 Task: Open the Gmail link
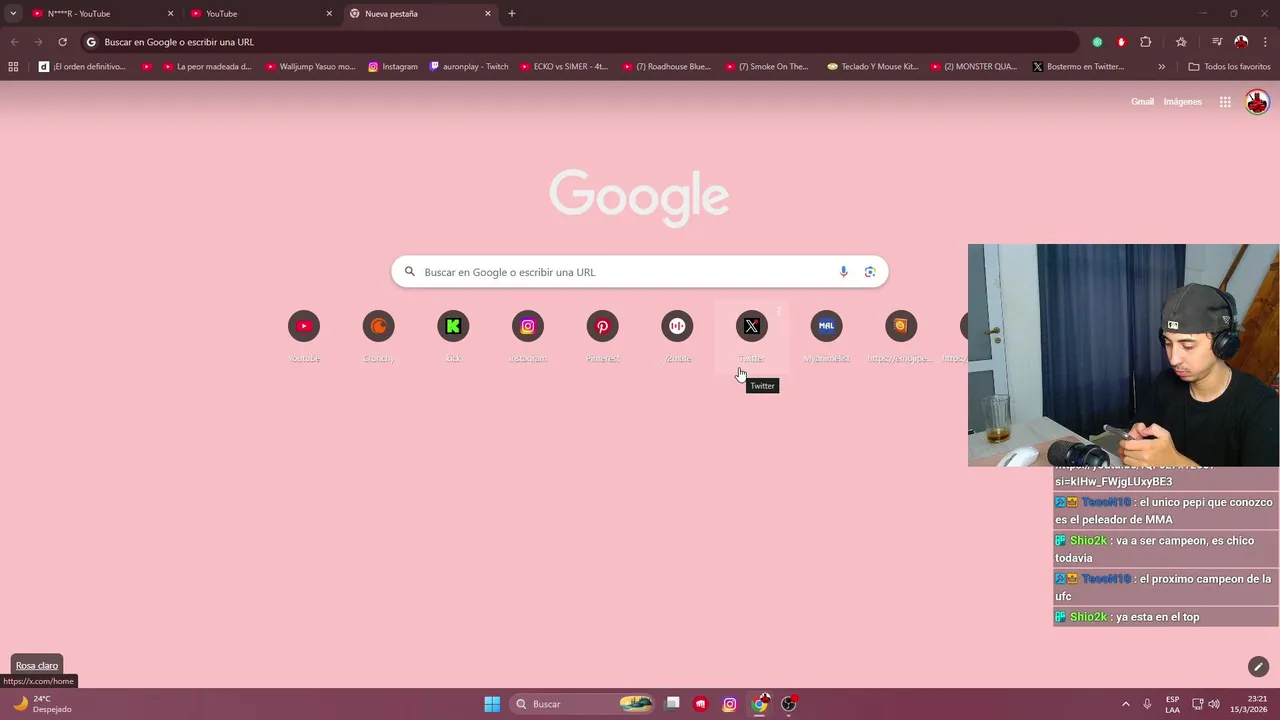click(1142, 102)
